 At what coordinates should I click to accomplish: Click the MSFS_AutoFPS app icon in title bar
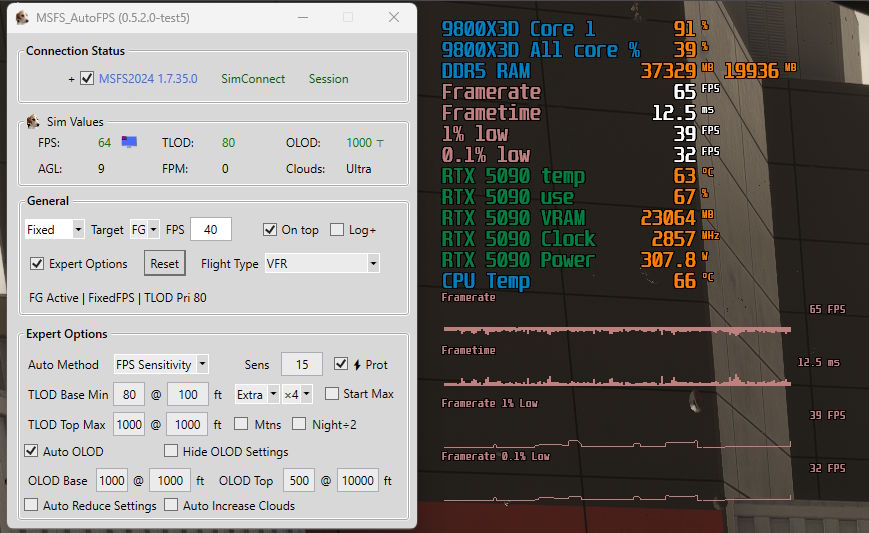22,18
